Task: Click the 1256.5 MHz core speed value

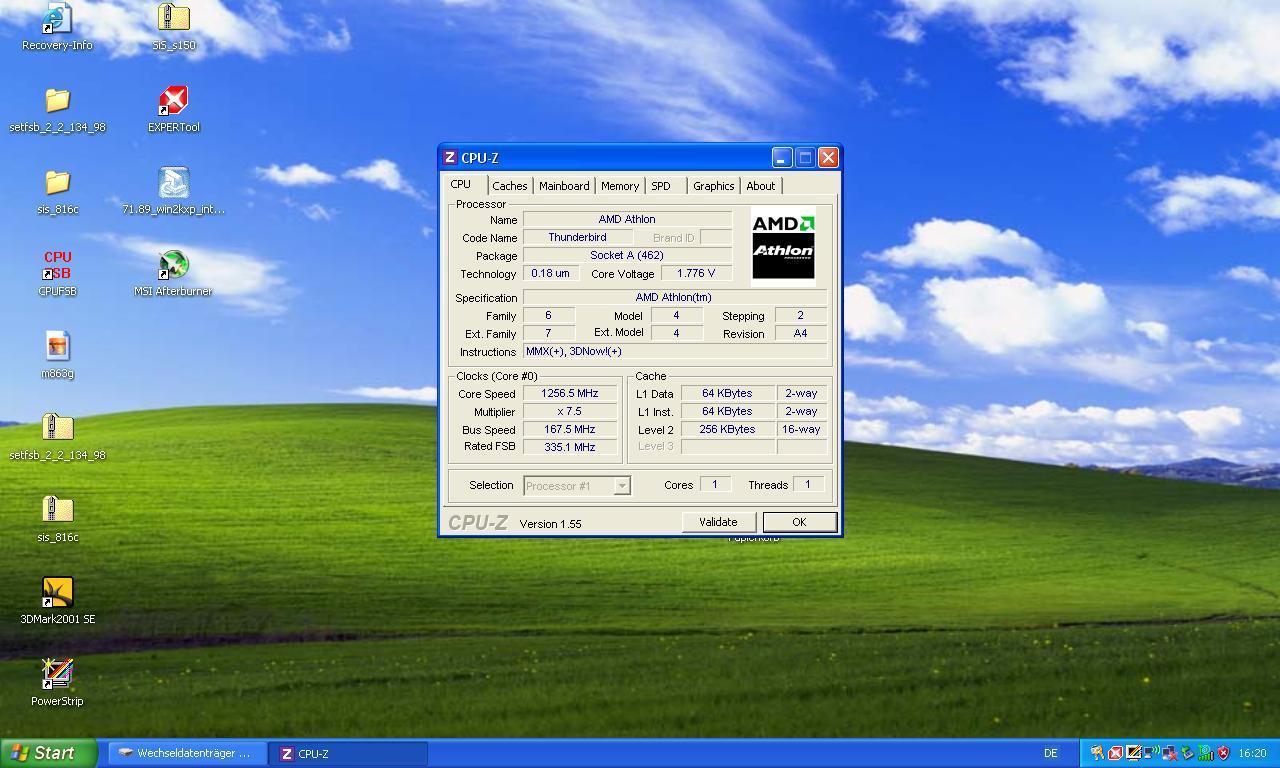Action: pyautogui.click(x=570, y=393)
